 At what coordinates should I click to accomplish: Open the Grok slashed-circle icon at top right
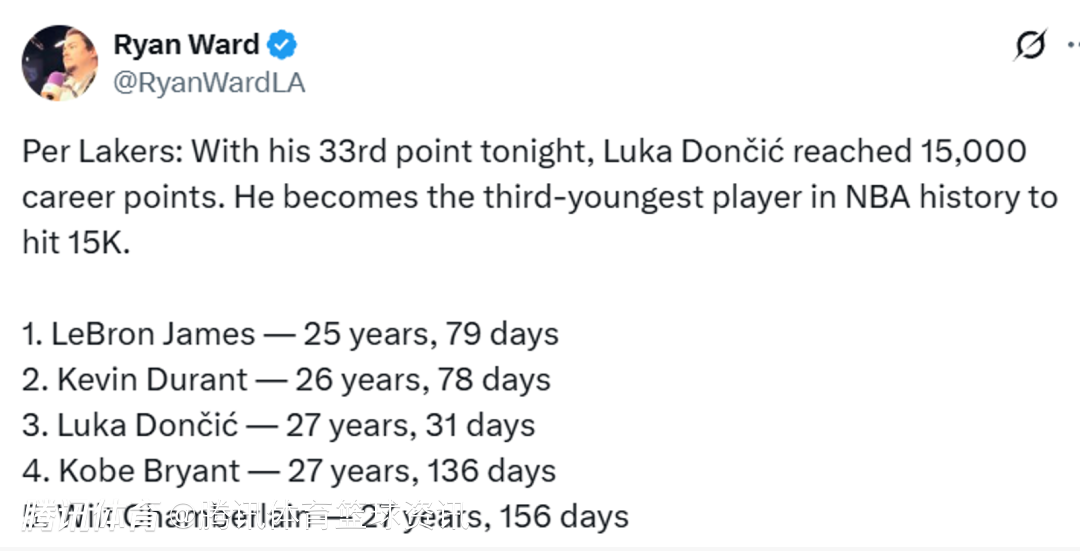click(1030, 45)
